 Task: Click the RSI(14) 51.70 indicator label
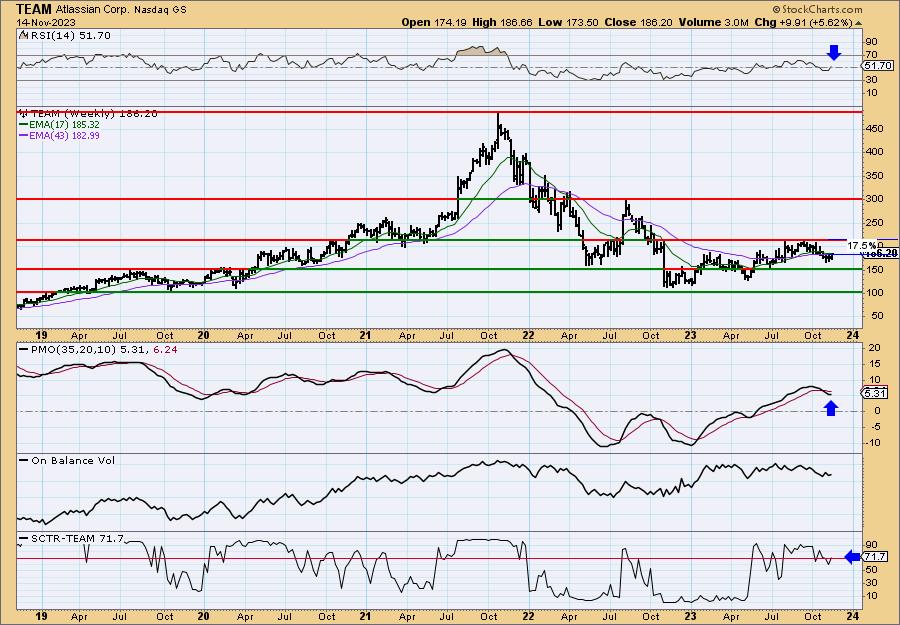tap(69, 36)
